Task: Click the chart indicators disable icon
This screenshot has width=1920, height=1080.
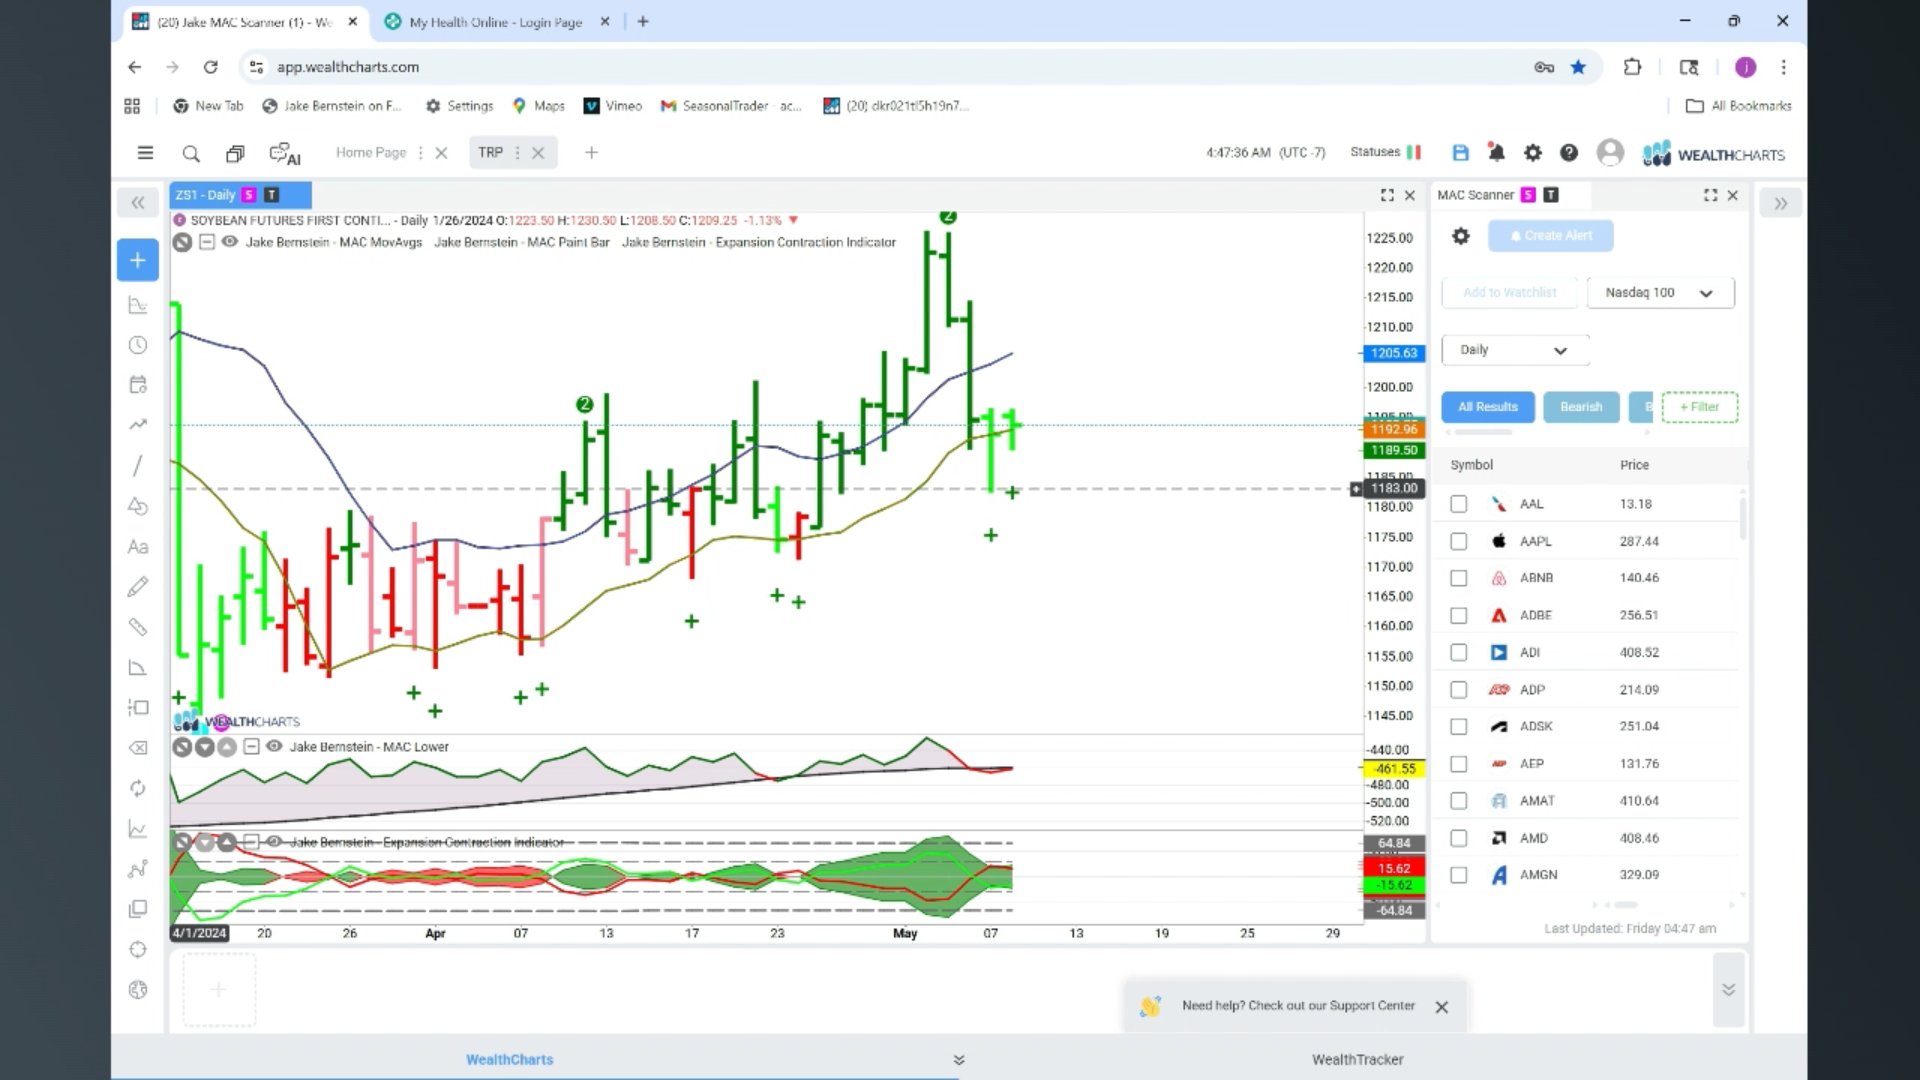Action: tap(182, 242)
